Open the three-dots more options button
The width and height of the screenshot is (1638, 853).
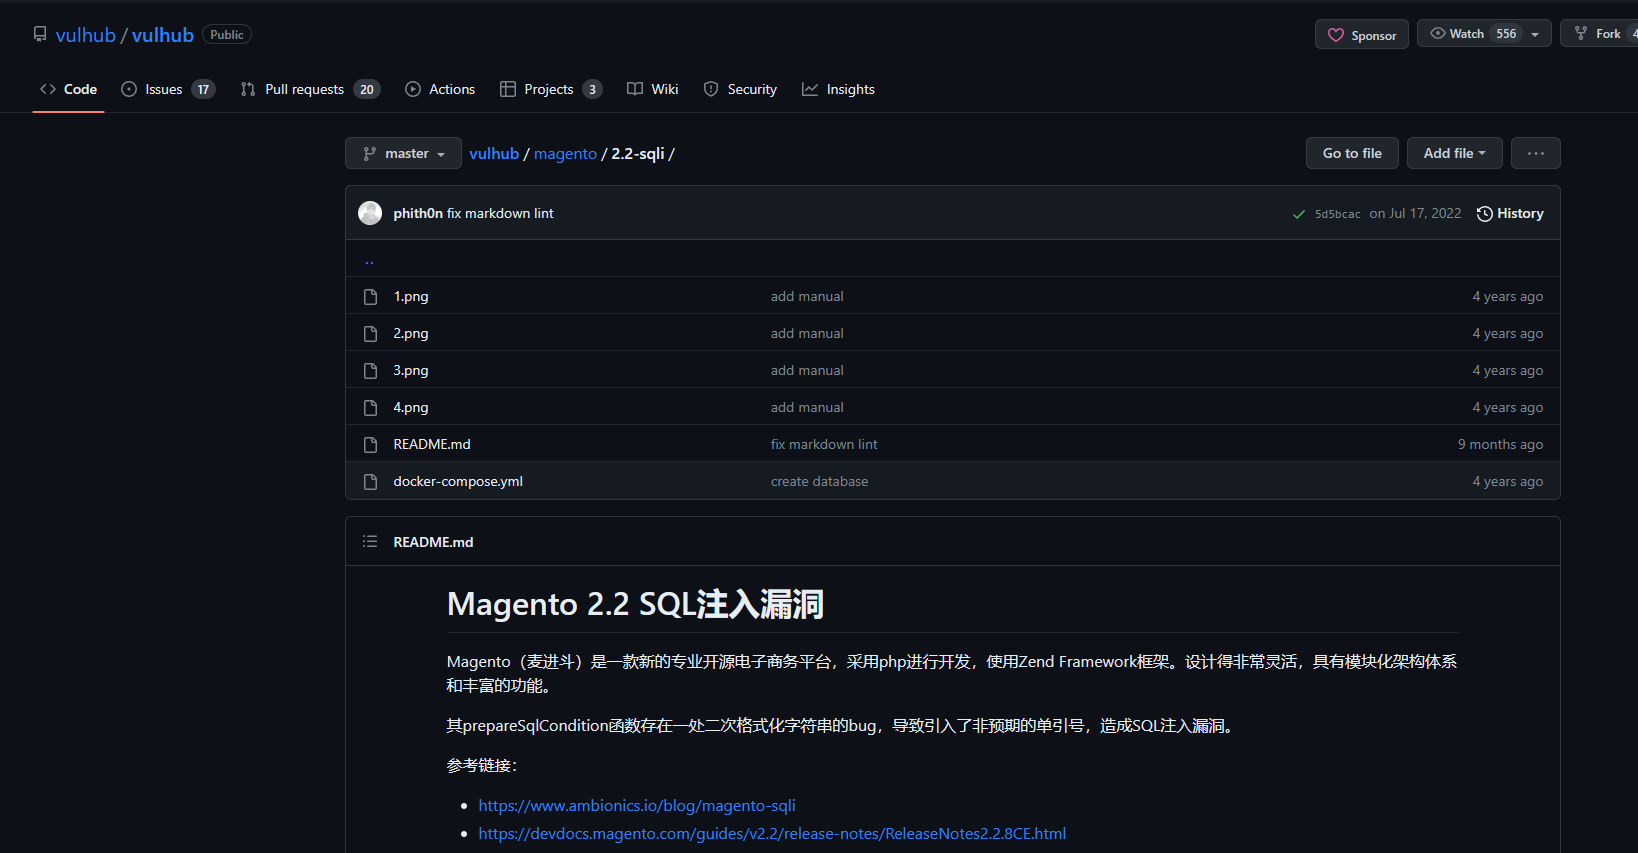pyautogui.click(x=1536, y=153)
